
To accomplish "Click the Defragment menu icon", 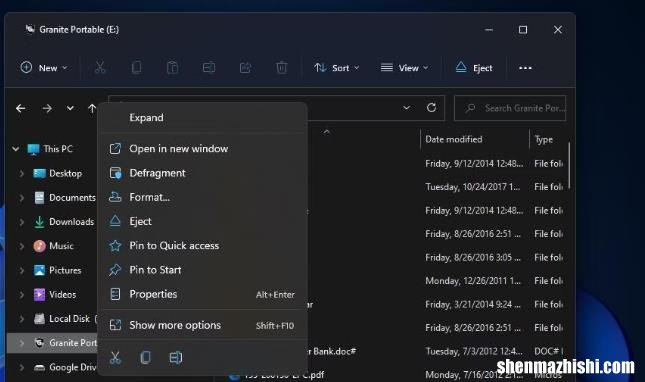I will click(x=115, y=173).
